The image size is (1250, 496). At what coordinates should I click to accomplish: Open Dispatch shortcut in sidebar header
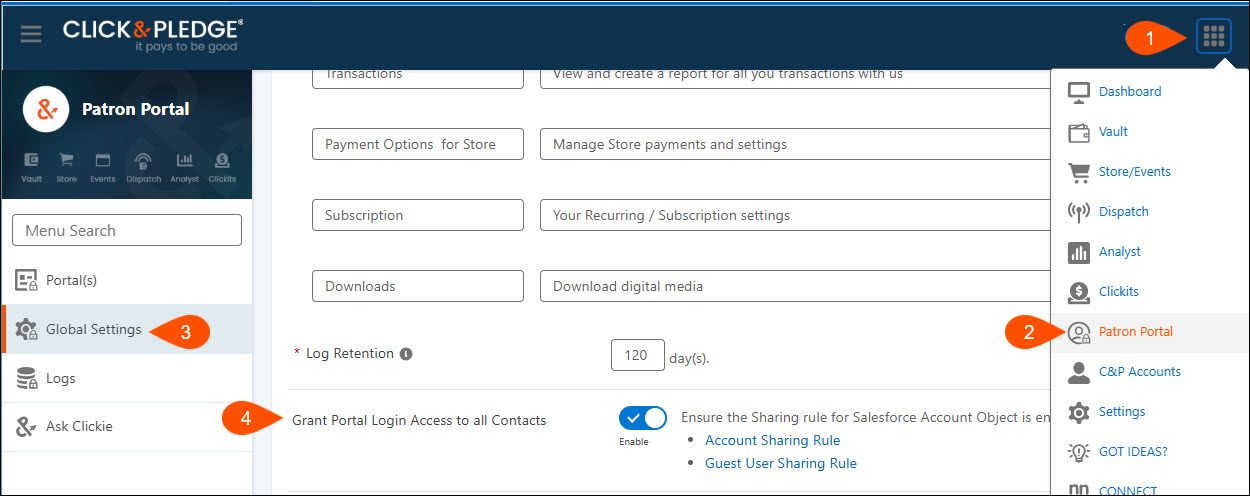[x=143, y=168]
